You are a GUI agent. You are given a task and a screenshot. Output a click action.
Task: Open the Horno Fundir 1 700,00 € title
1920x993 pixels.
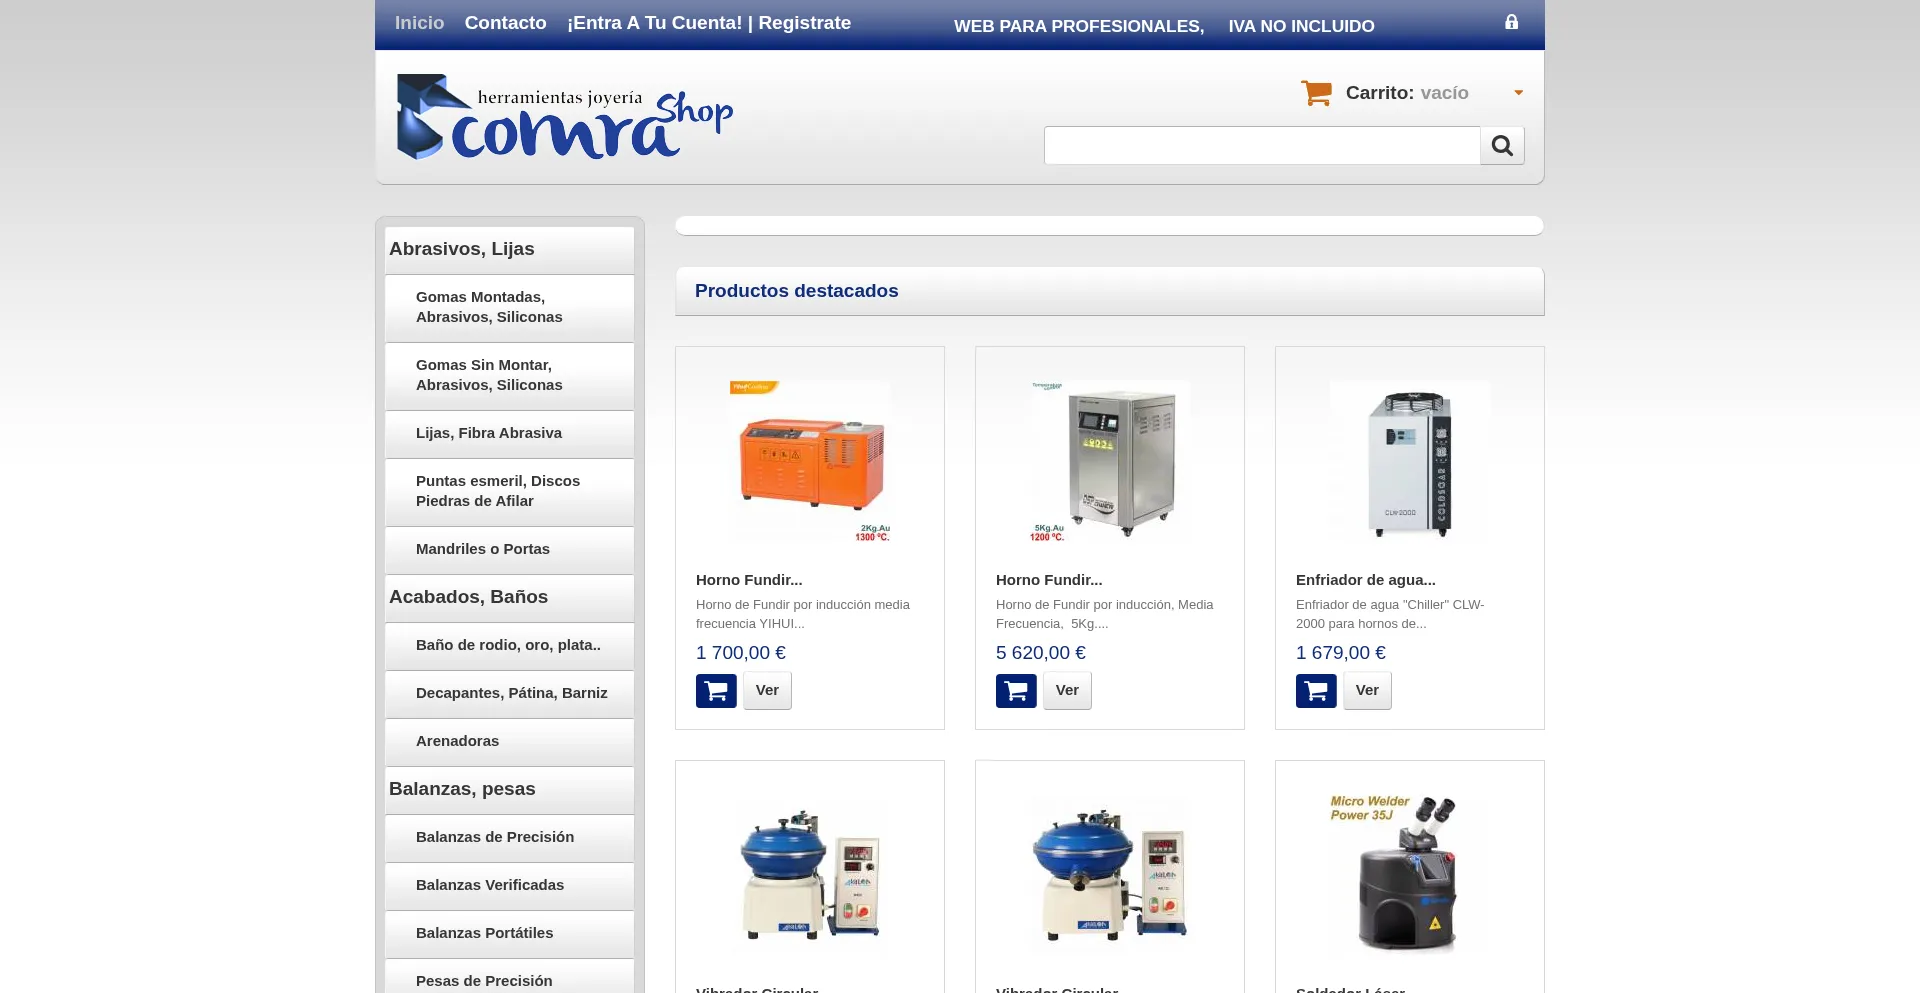(749, 580)
